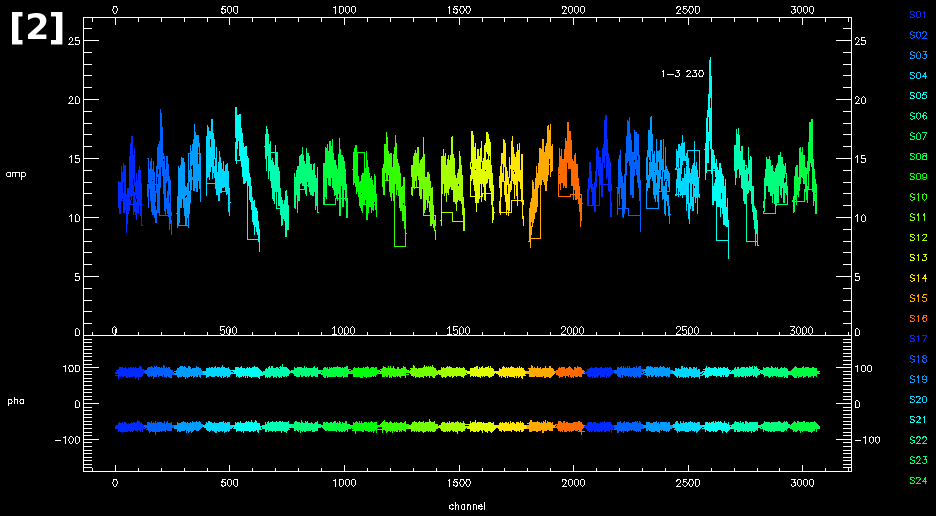
Task: Choose the orange S15 legend label
Action: pyautogui.click(x=918, y=299)
